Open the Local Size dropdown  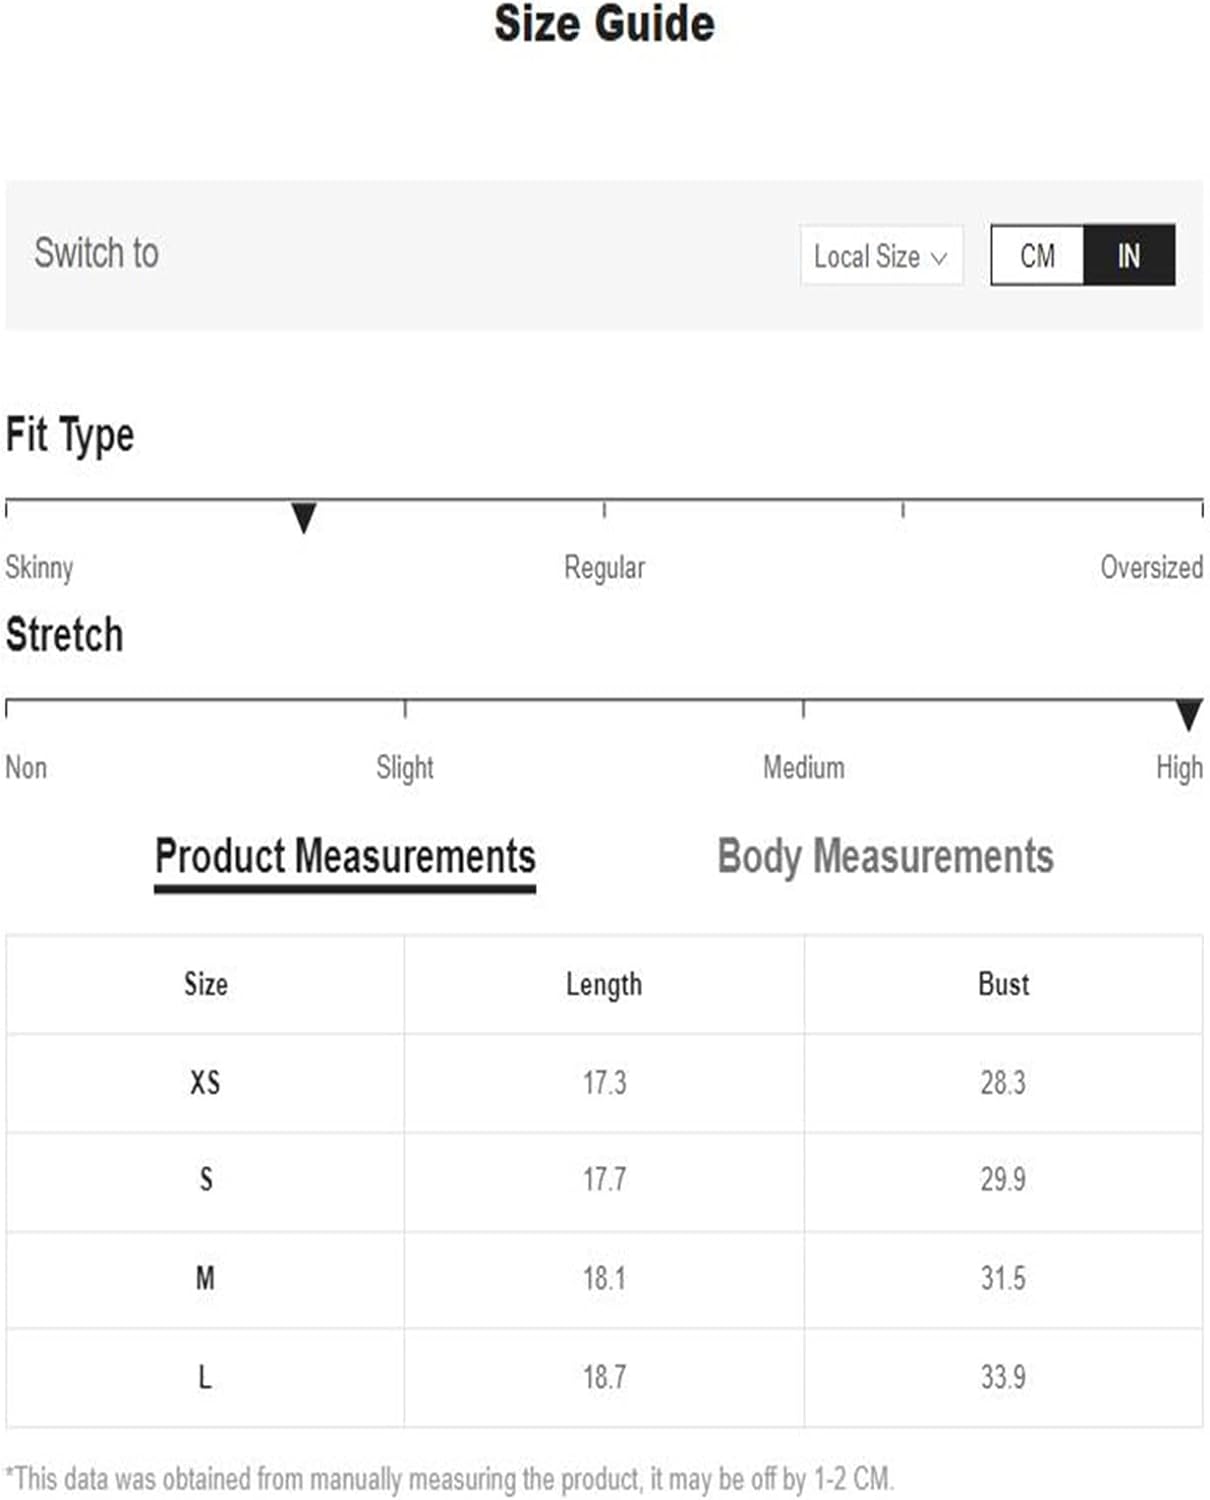[881, 256]
